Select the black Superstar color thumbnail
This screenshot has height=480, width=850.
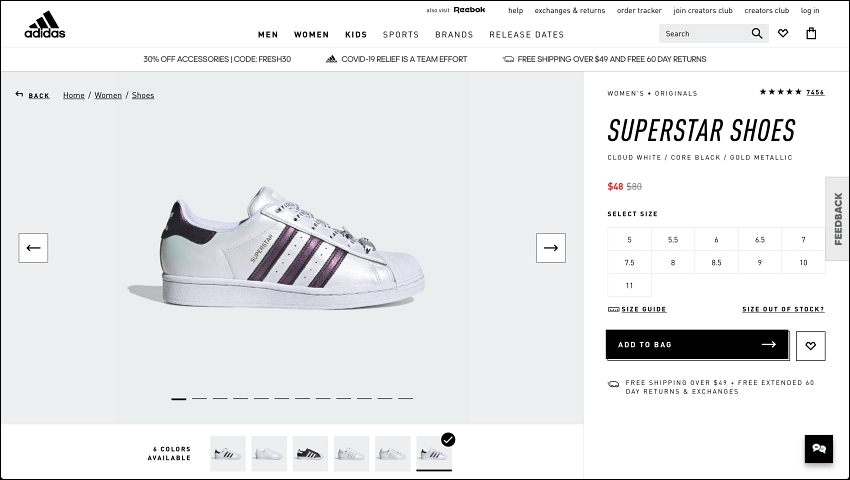310,453
